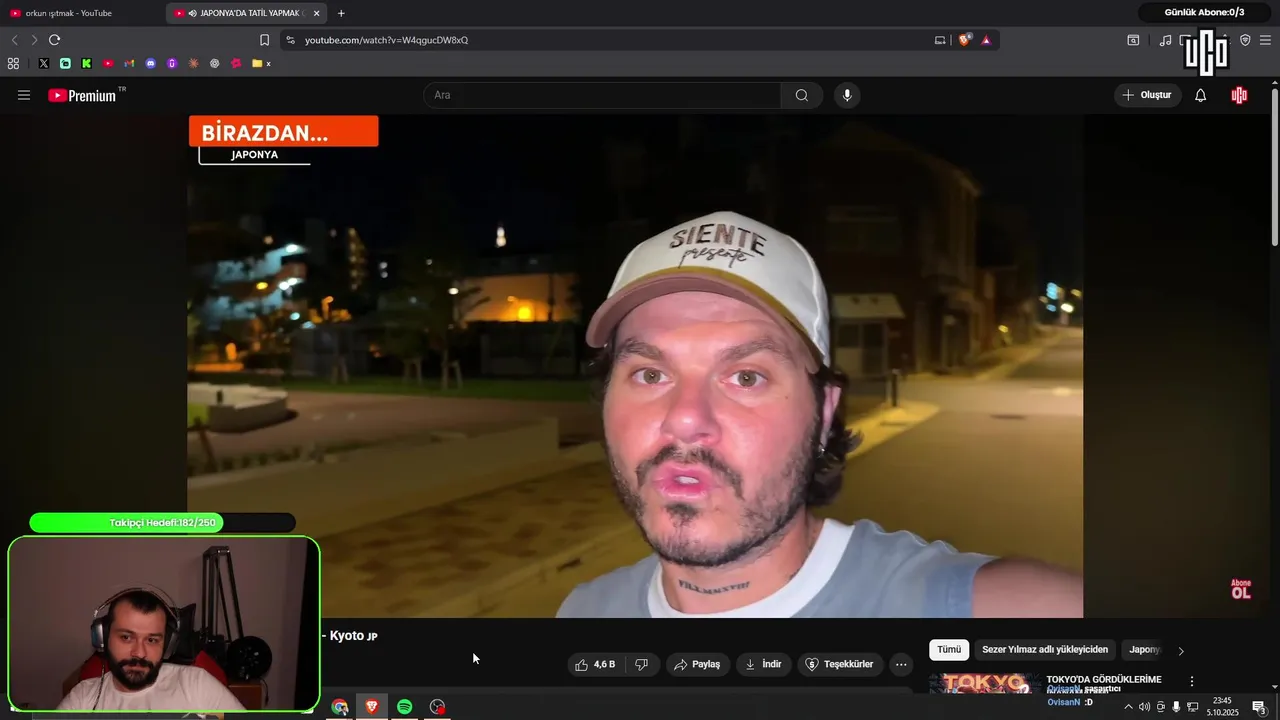The height and width of the screenshot is (720, 1280).
Task: Reload the current page
Action: (55, 40)
